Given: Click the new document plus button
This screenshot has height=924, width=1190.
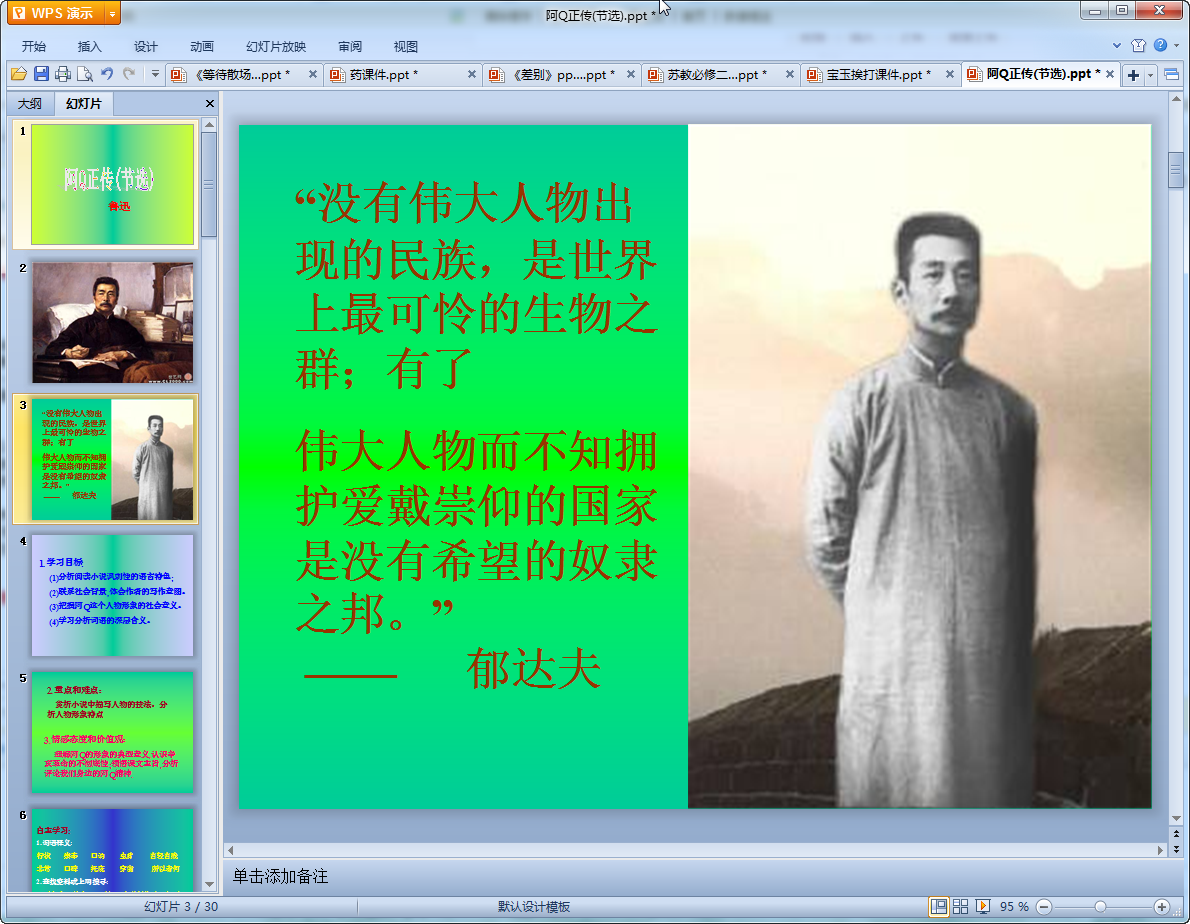Looking at the screenshot, I should click(1133, 74).
